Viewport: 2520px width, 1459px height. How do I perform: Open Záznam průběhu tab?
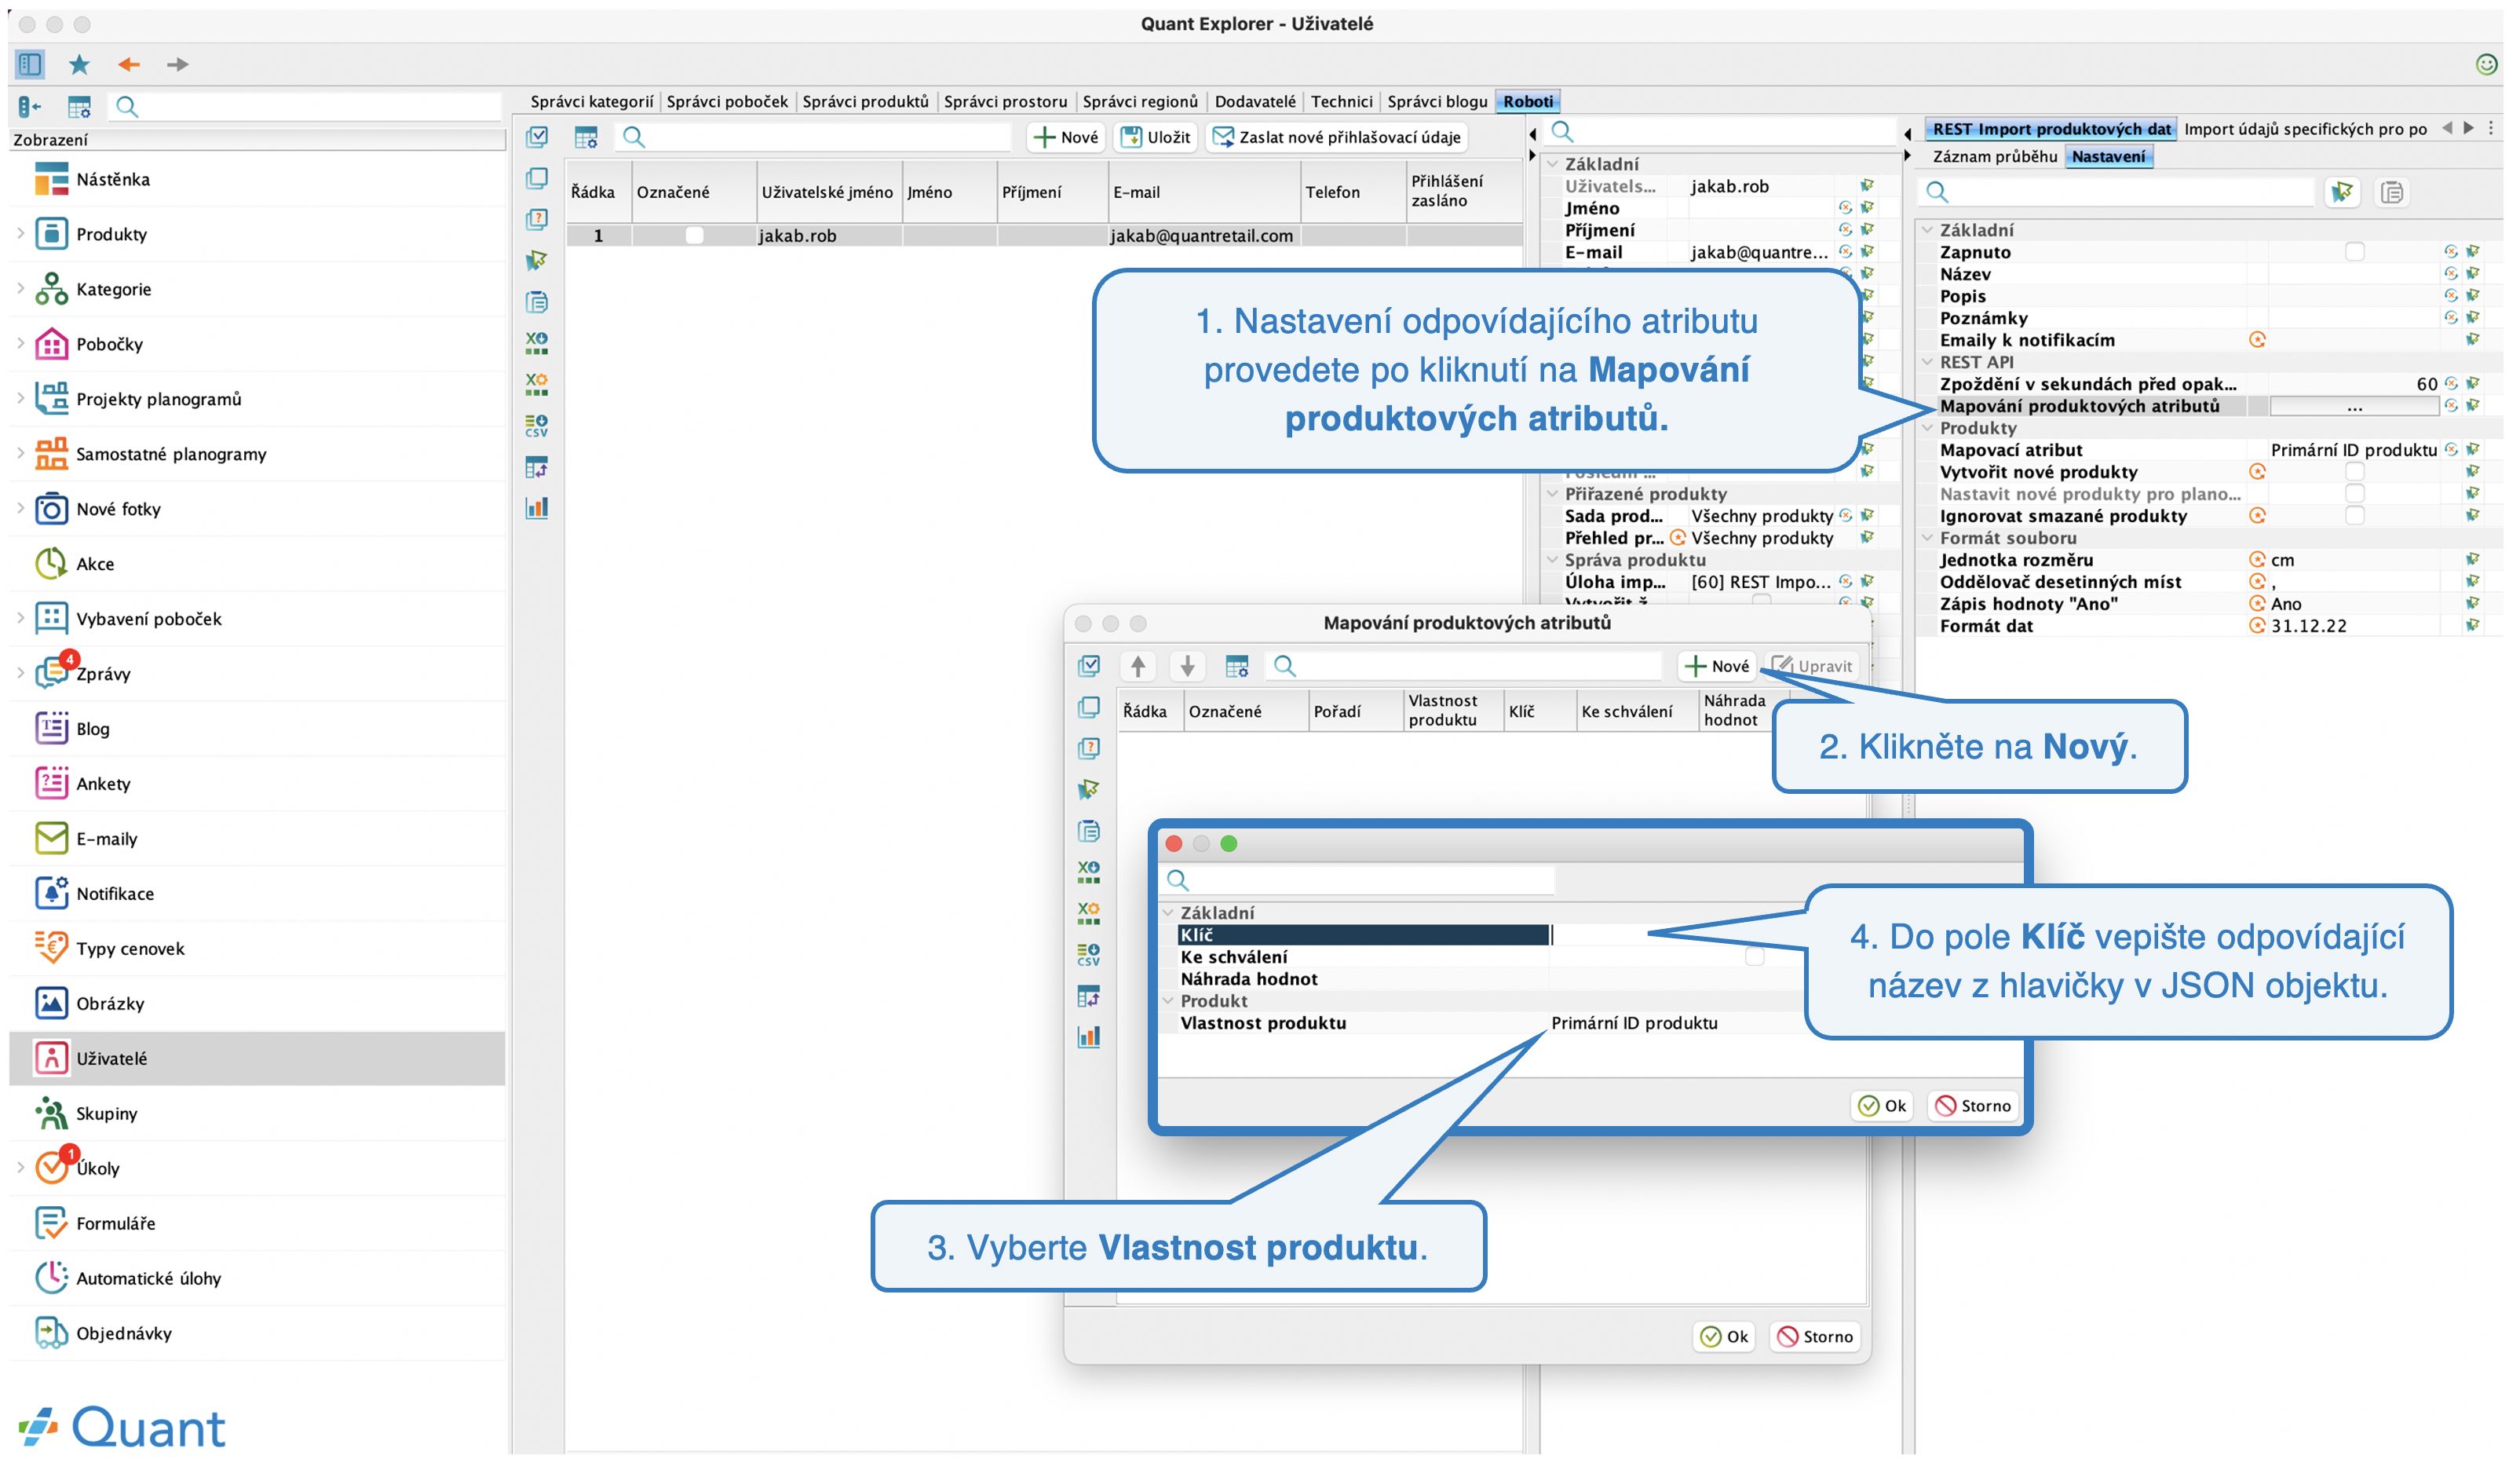pos(1994,156)
